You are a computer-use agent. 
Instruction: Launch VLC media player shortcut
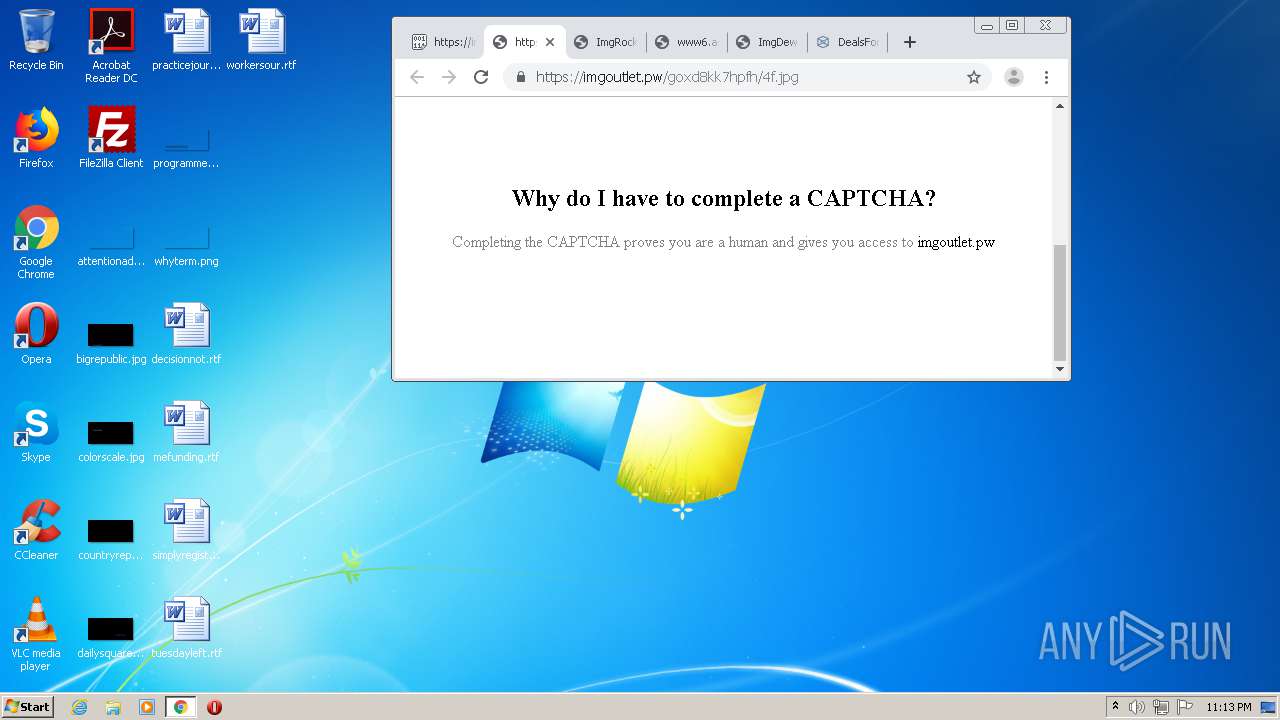tap(36, 634)
